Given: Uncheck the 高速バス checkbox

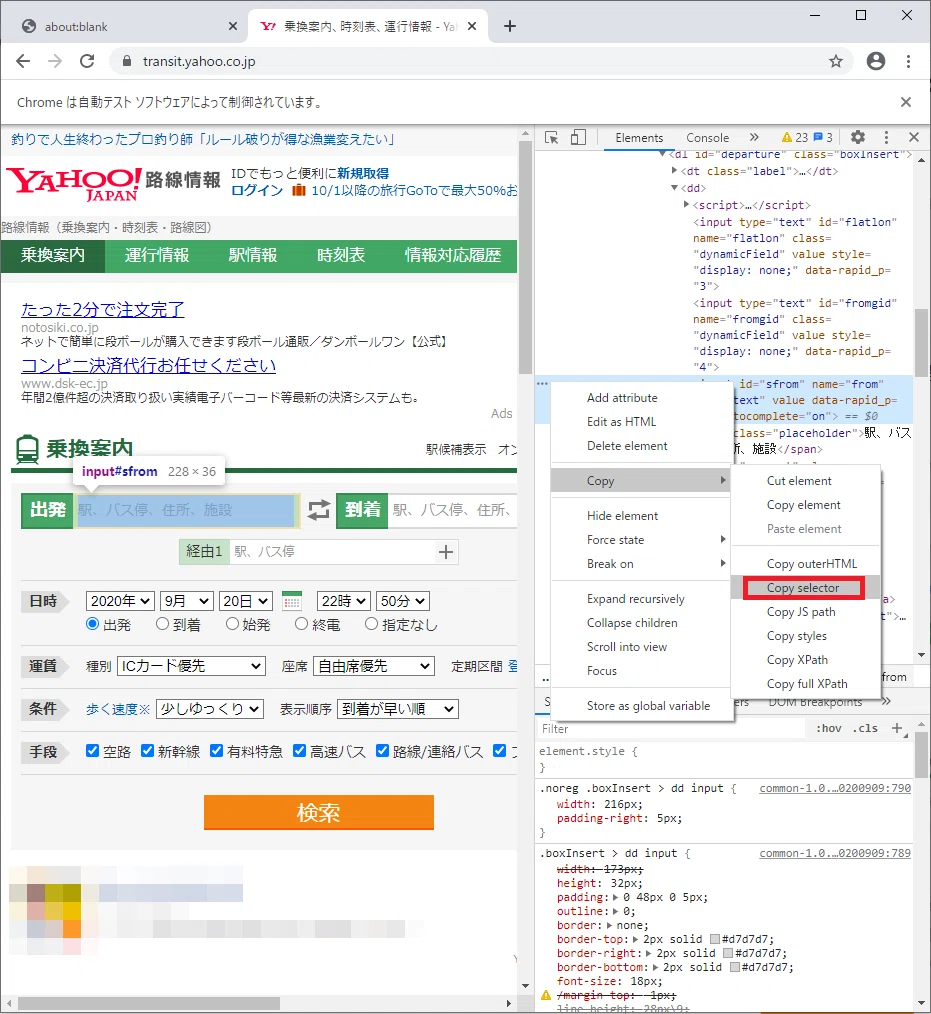Looking at the screenshot, I should pyautogui.click(x=299, y=750).
